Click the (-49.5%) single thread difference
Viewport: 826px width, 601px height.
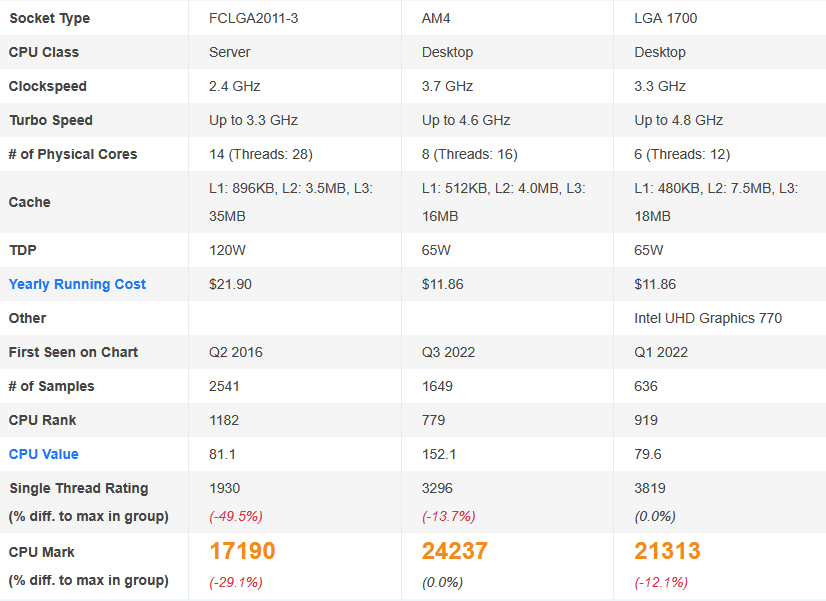click(x=235, y=516)
